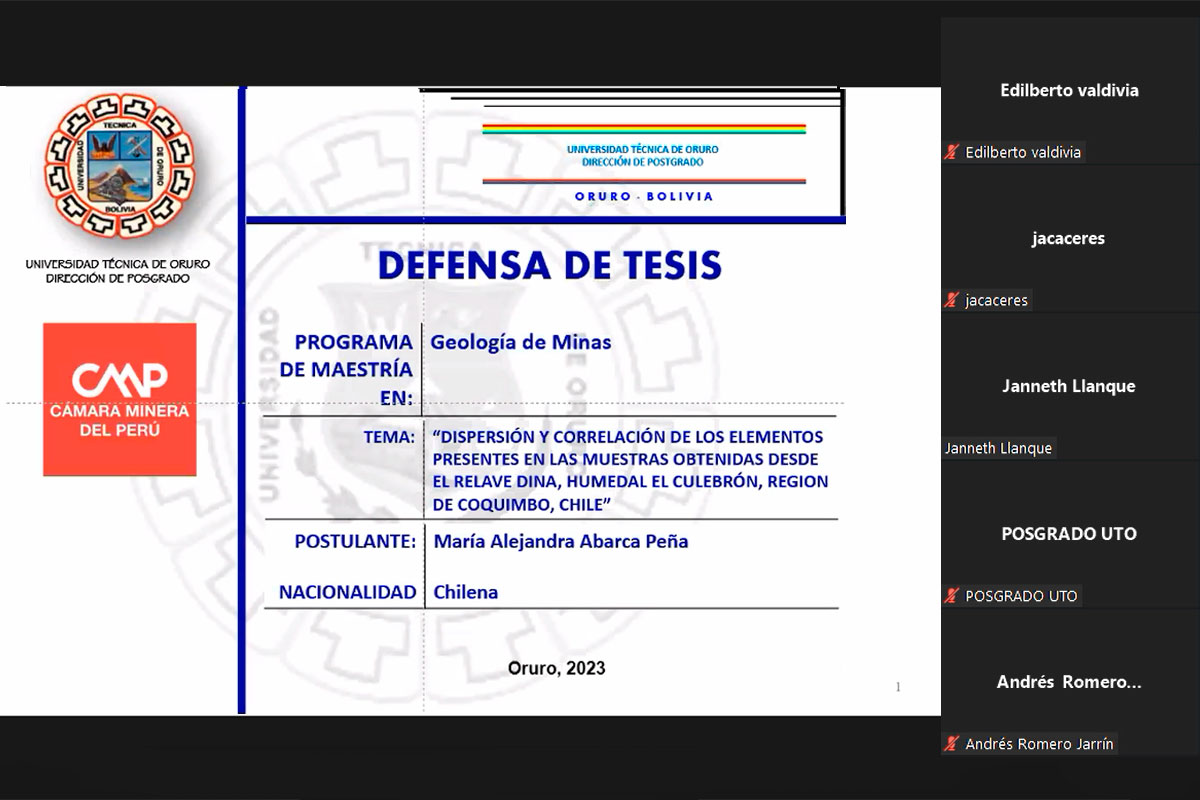
Task: Select the POSGRADO UTO video tile
Action: (x=1070, y=540)
